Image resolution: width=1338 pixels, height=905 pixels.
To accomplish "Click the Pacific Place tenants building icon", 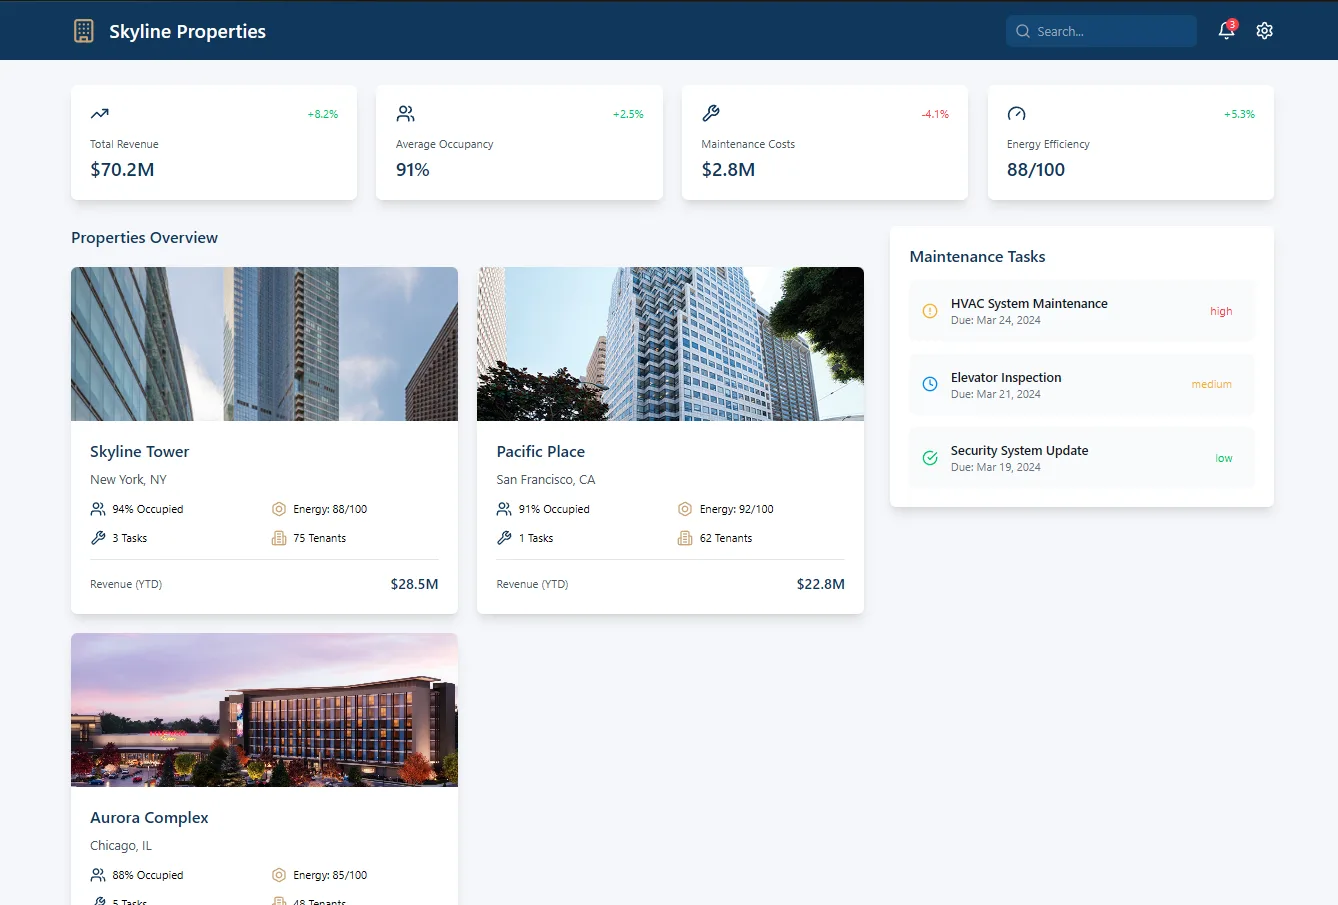I will click(685, 538).
